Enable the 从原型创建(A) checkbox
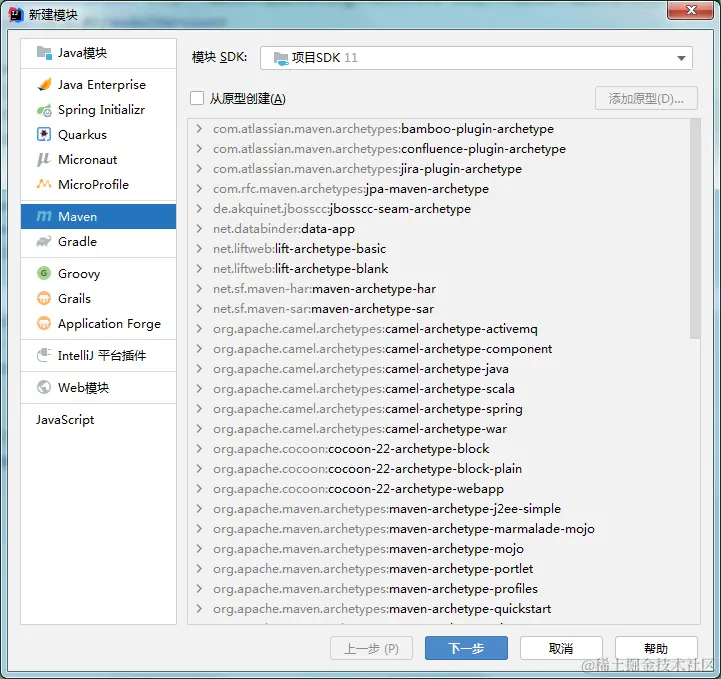Viewport: 721px width, 679px height. (197, 98)
